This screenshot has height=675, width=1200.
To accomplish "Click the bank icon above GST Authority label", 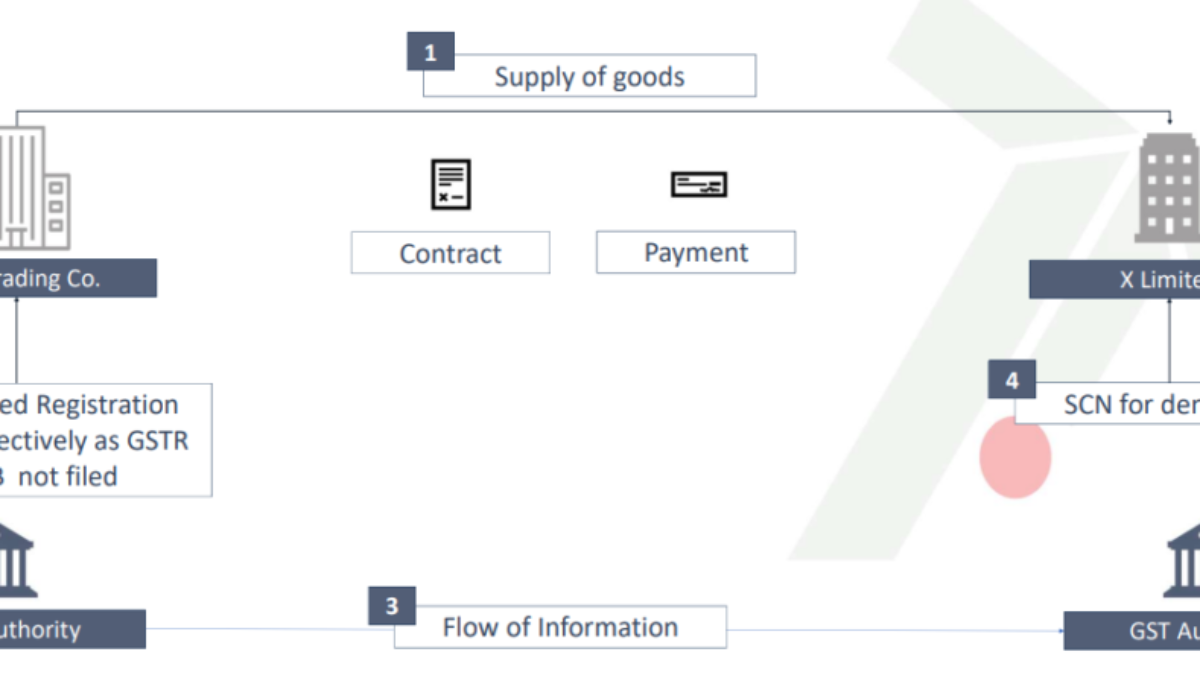I will (x=1185, y=561).
